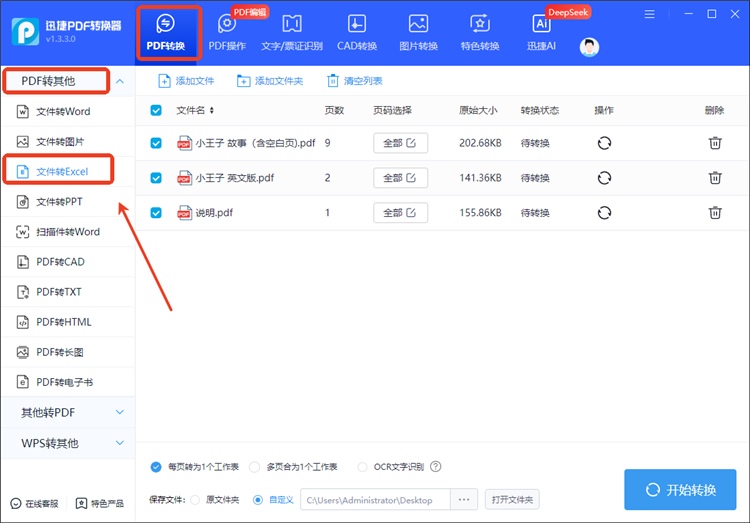Choose 自定义 save location
This screenshot has height=523, width=750.
pyautogui.click(x=258, y=500)
